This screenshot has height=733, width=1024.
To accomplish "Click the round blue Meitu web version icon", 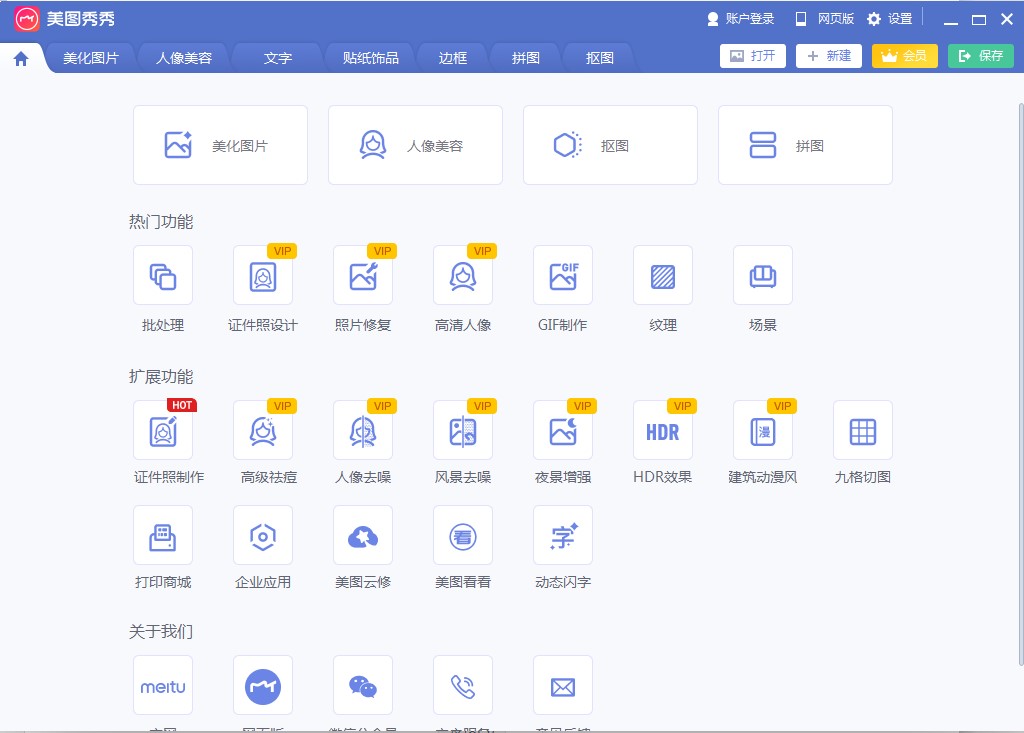I will 263,685.
